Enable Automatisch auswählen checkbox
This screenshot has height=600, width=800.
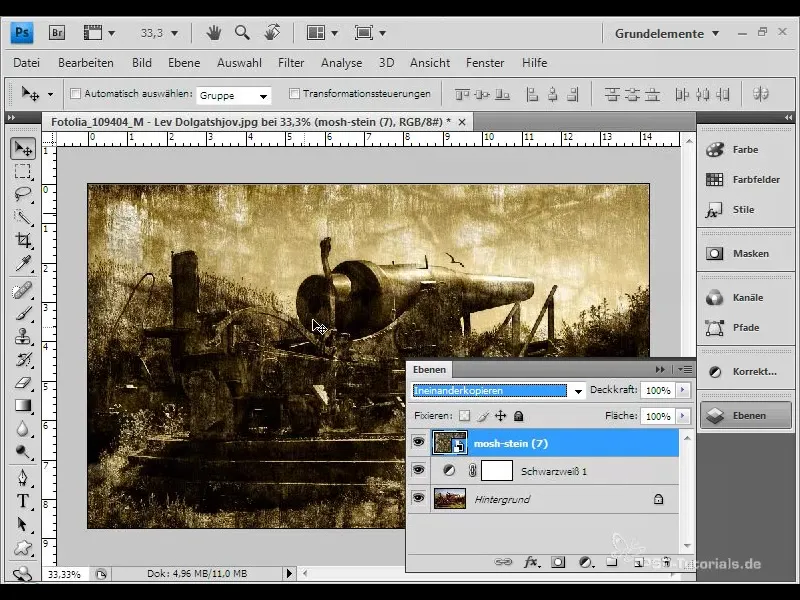click(76, 93)
